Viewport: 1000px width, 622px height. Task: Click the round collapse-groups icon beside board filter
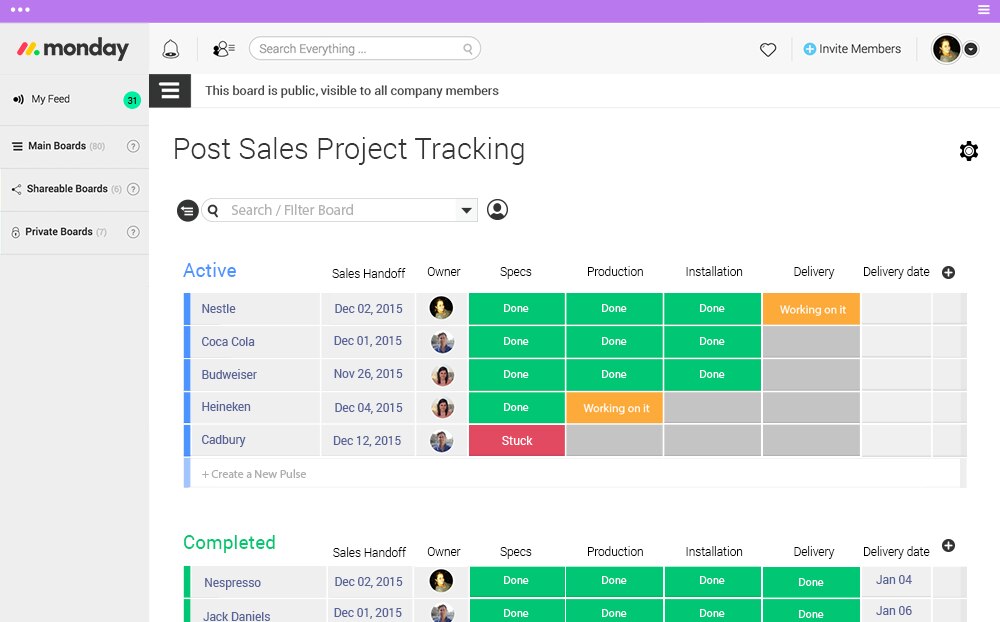pyautogui.click(x=188, y=211)
